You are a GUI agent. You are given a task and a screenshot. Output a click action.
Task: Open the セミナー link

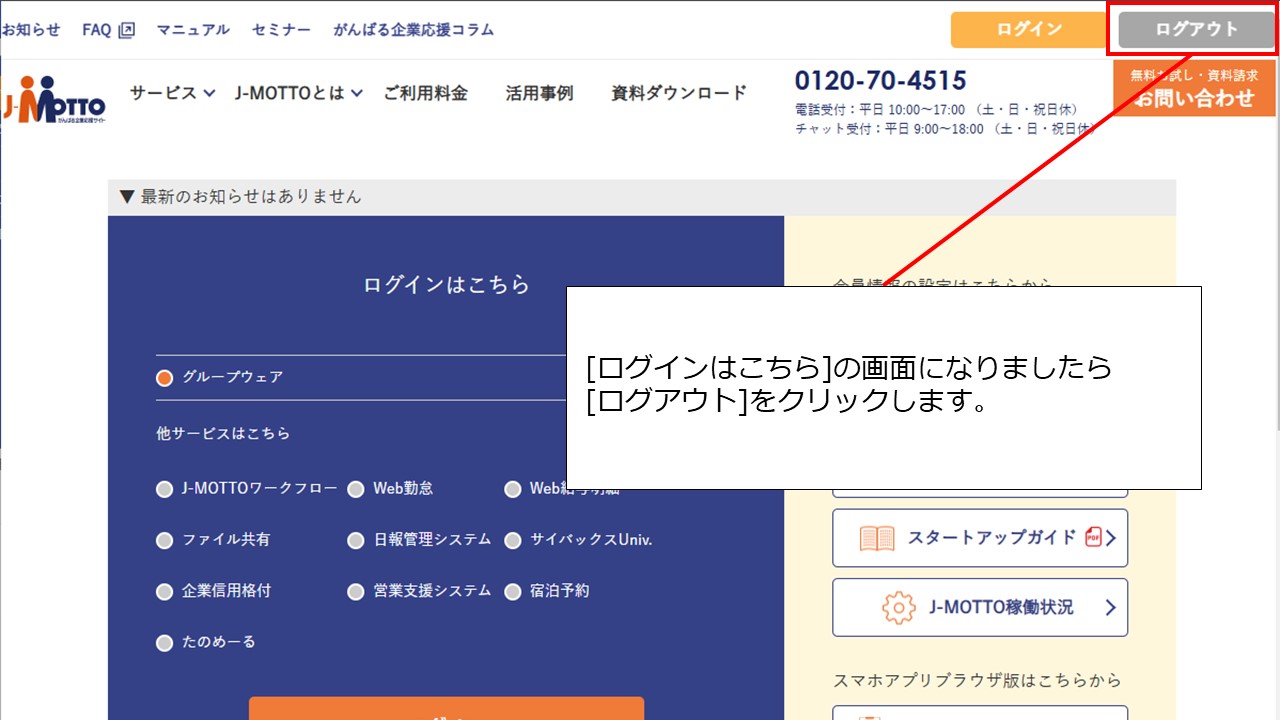281,30
